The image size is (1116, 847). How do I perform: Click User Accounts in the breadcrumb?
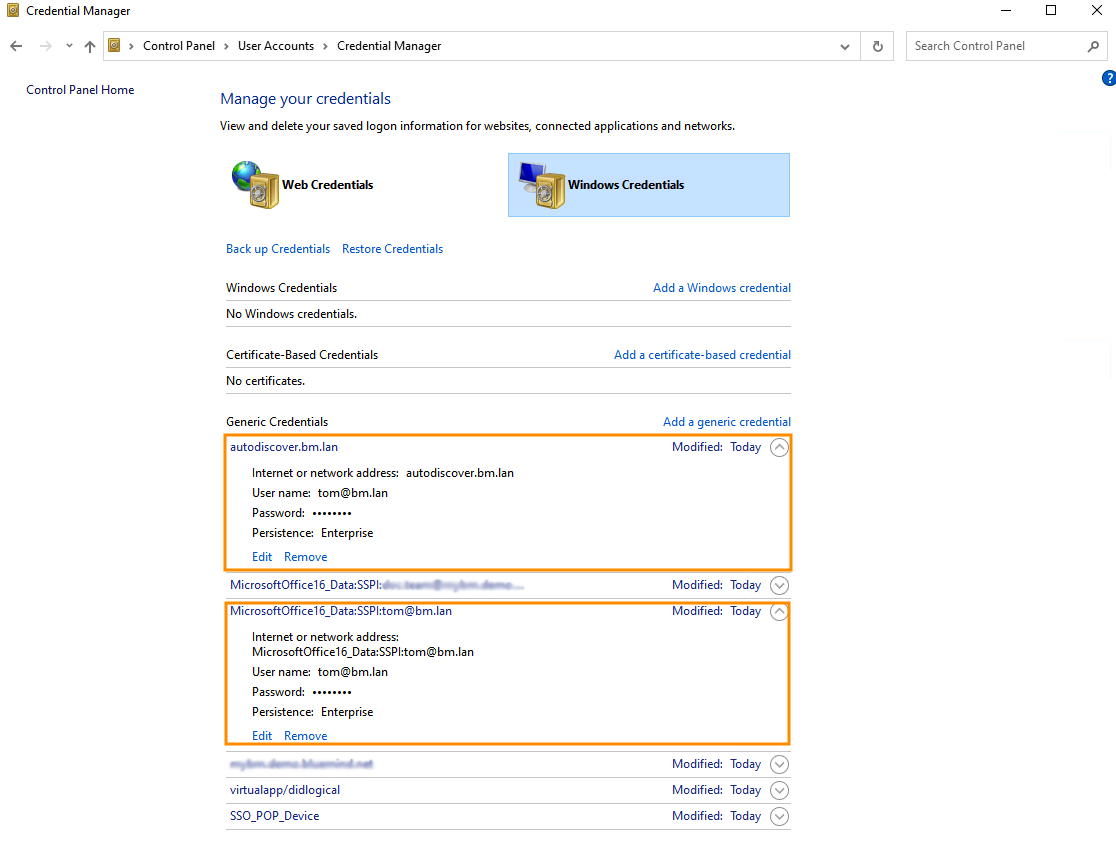[x=275, y=46]
